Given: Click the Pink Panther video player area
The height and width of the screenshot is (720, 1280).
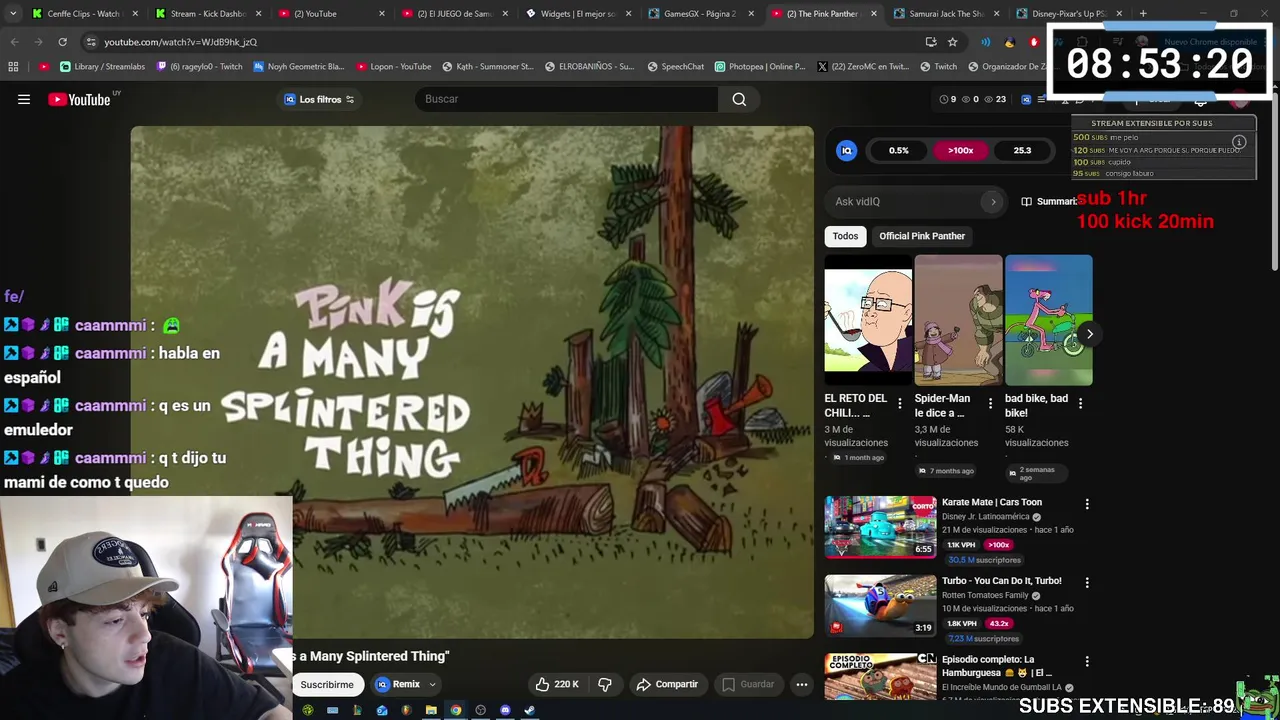Looking at the screenshot, I should point(472,382).
